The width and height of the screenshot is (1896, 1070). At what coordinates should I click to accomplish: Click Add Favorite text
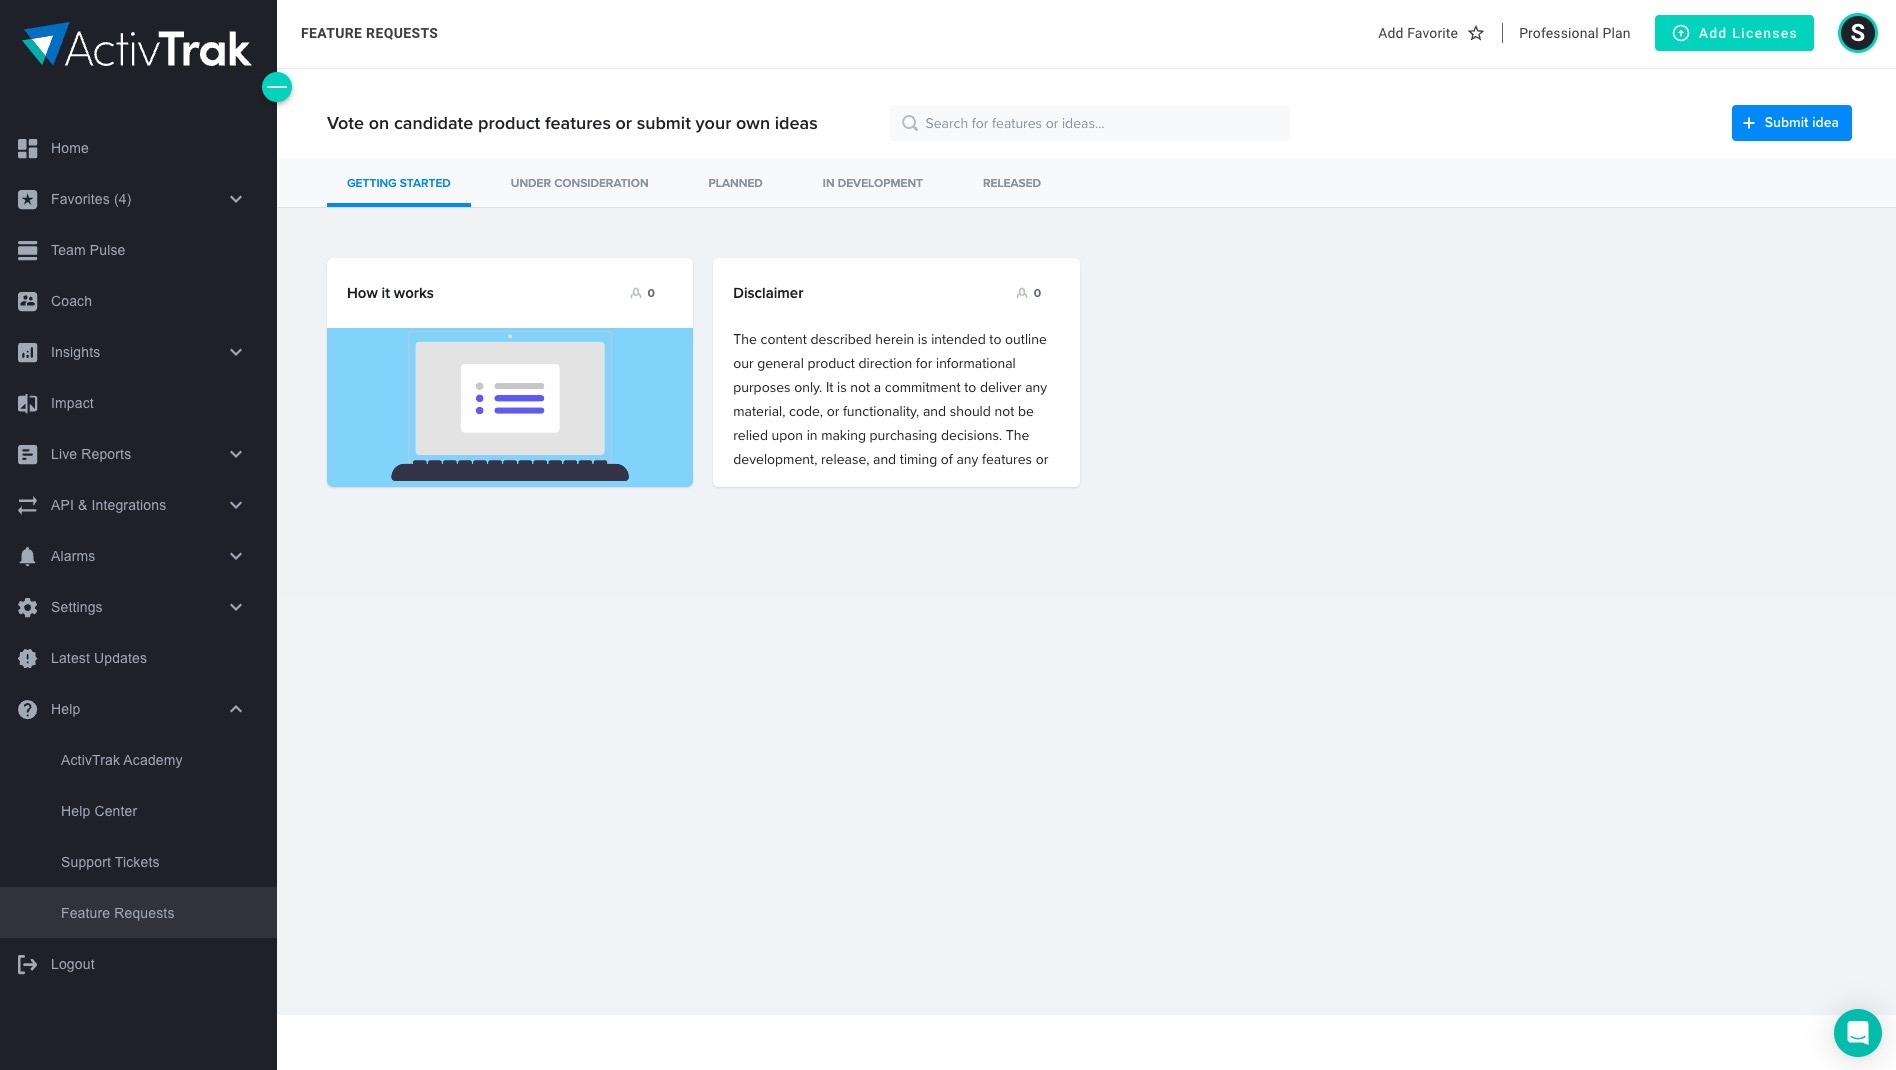(x=1417, y=33)
